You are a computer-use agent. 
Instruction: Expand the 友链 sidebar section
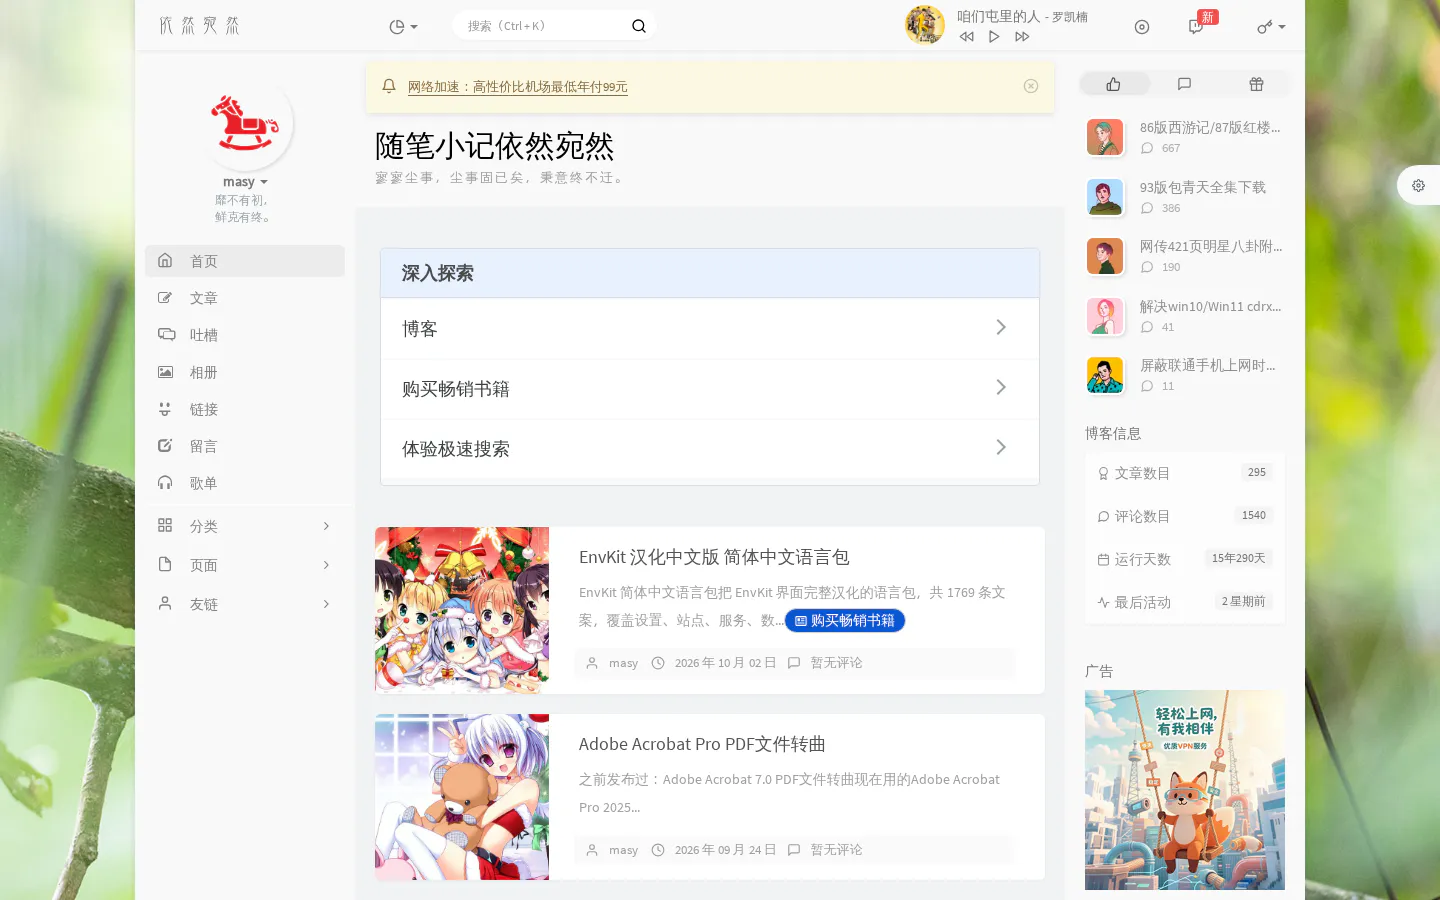click(245, 604)
